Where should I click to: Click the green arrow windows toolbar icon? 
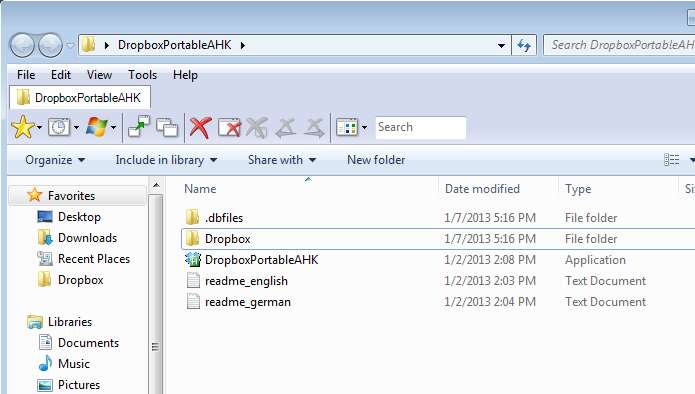point(139,127)
